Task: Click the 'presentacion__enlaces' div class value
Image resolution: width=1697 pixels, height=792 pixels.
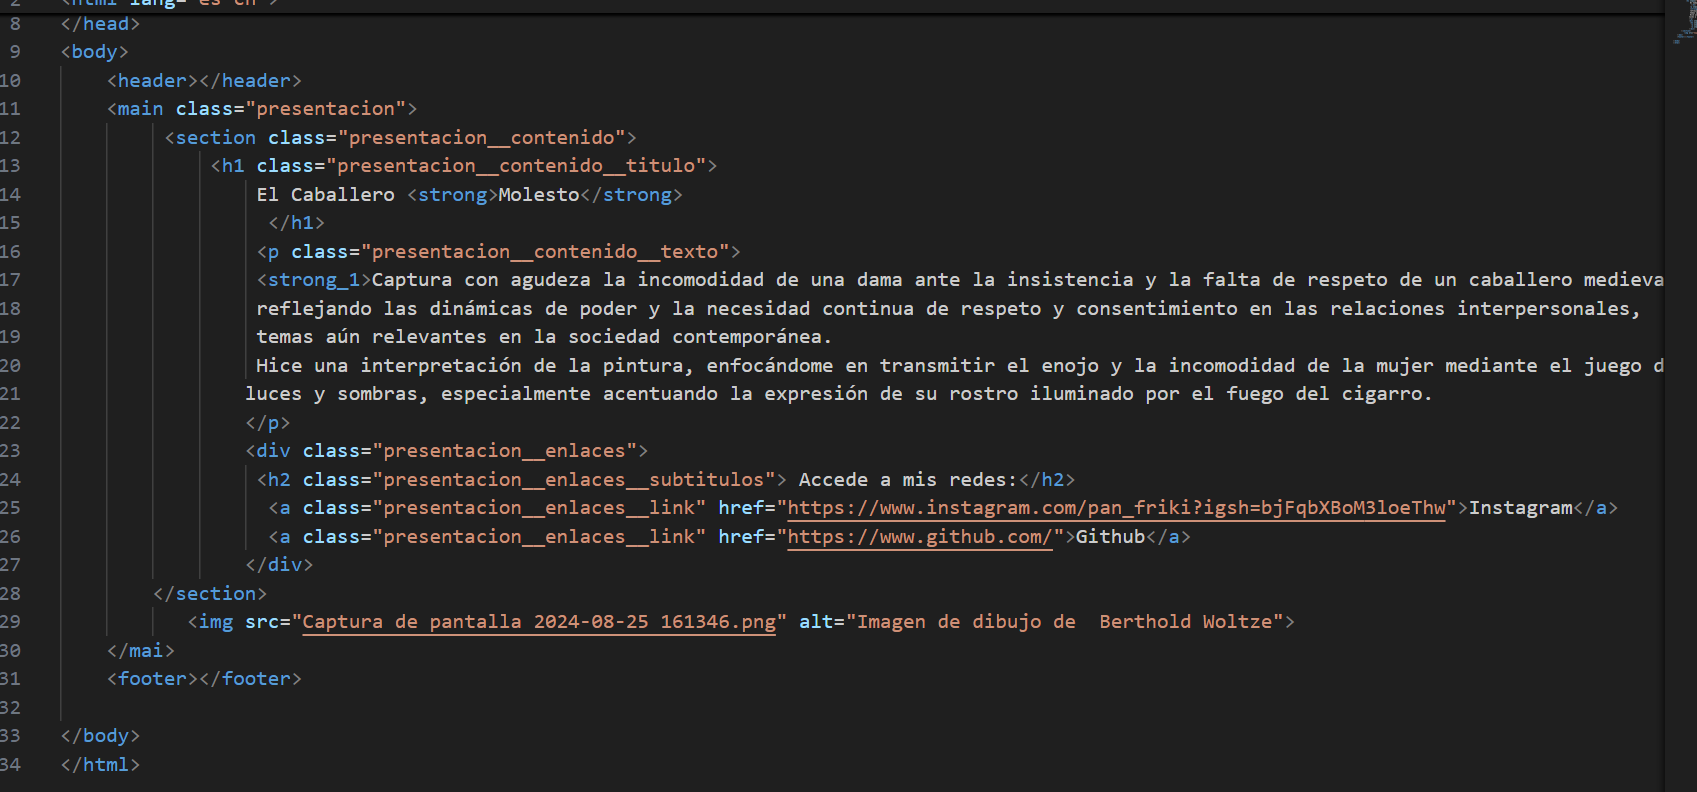Action: tap(505, 451)
